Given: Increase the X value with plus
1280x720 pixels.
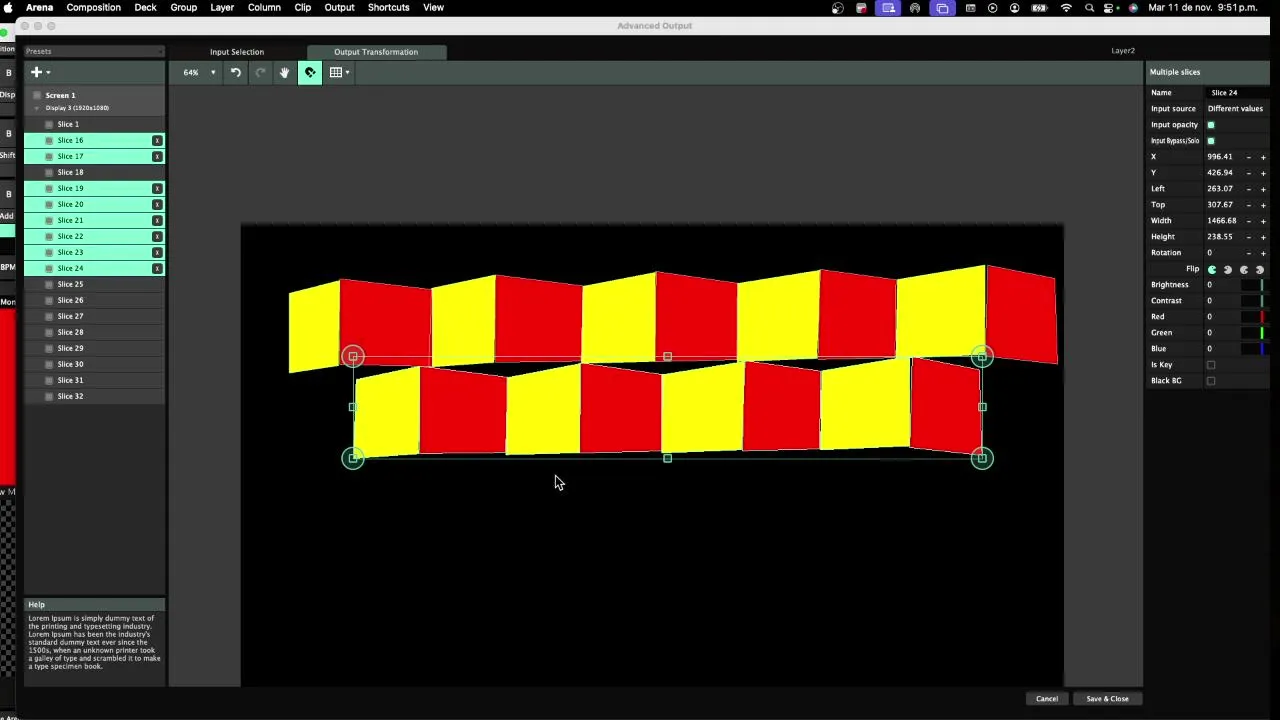Looking at the screenshot, I should (x=1263, y=157).
